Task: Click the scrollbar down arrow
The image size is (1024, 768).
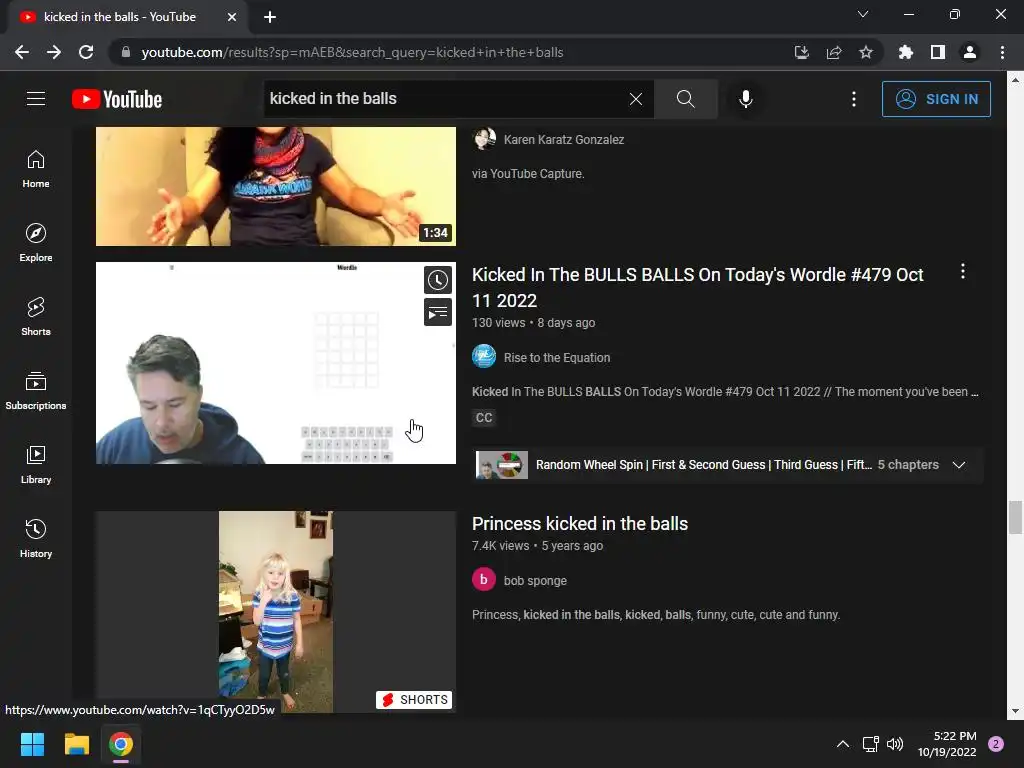Action: click(x=1015, y=711)
